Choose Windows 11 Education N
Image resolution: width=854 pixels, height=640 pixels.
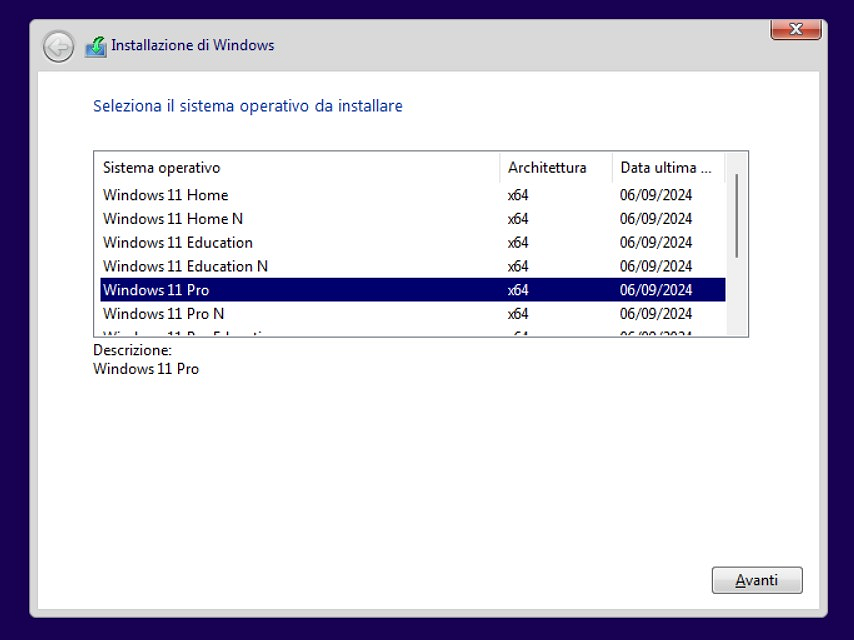[413, 266]
